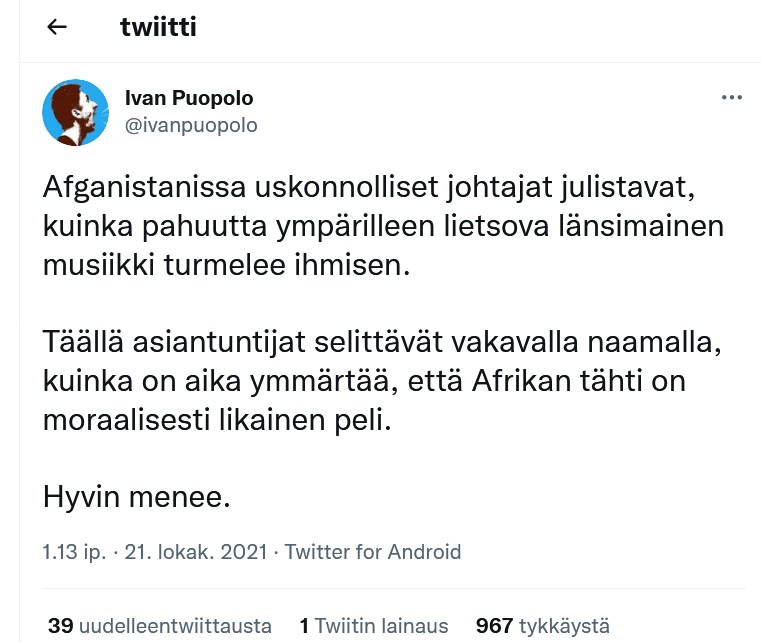Show the 967 tykkäystä list

click(x=542, y=626)
